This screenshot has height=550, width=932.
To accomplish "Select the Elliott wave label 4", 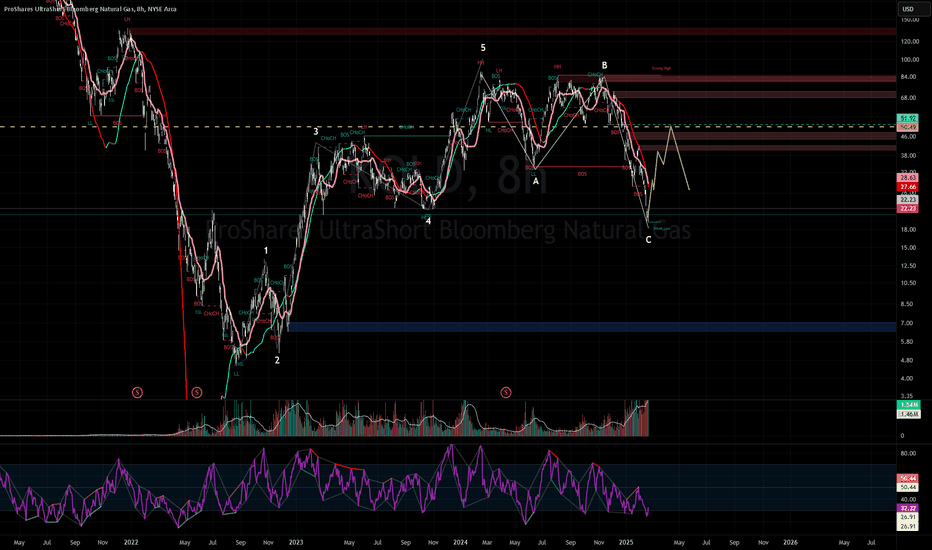I will 428,221.
